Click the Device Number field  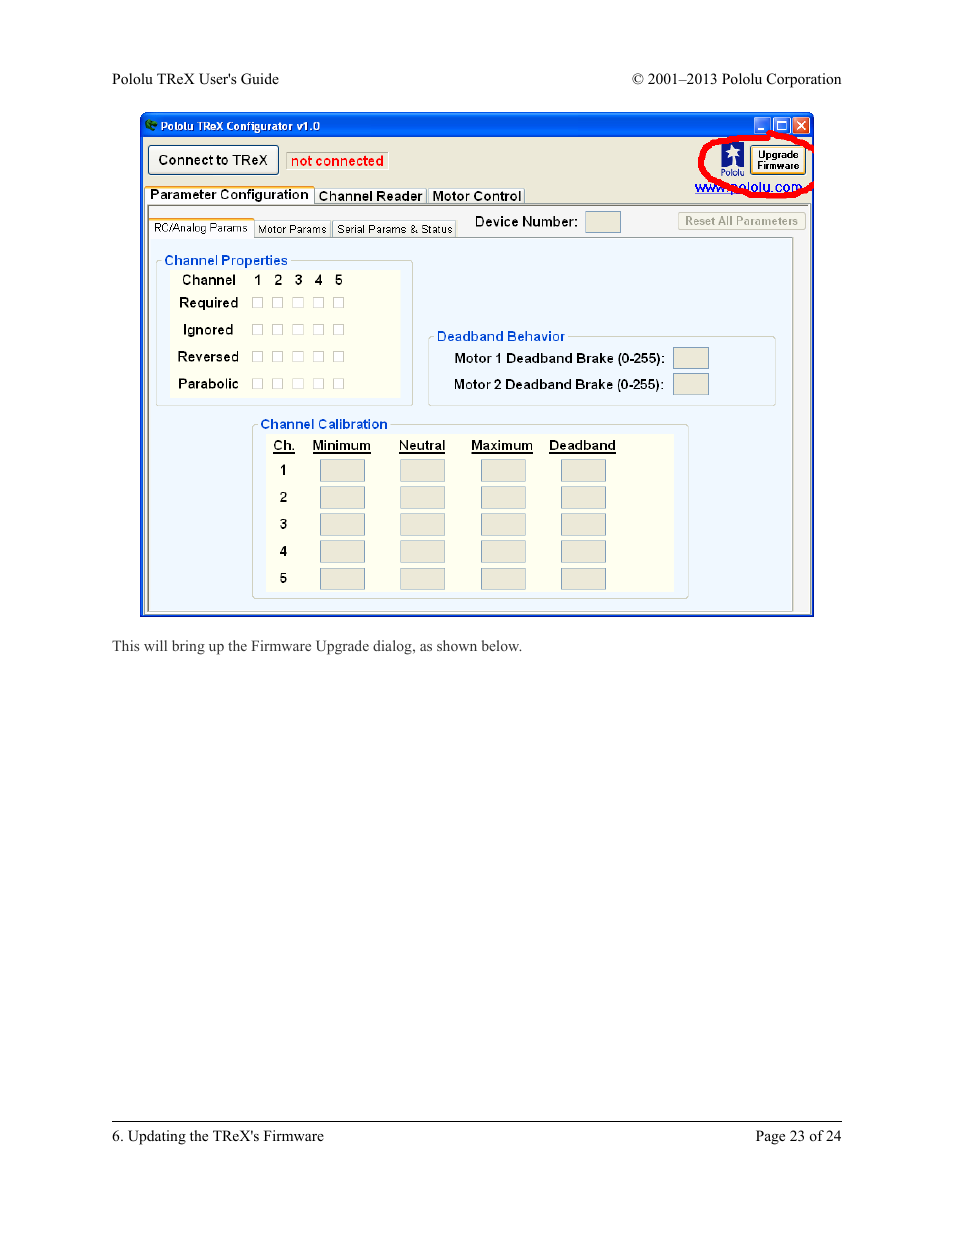(603, 222)
